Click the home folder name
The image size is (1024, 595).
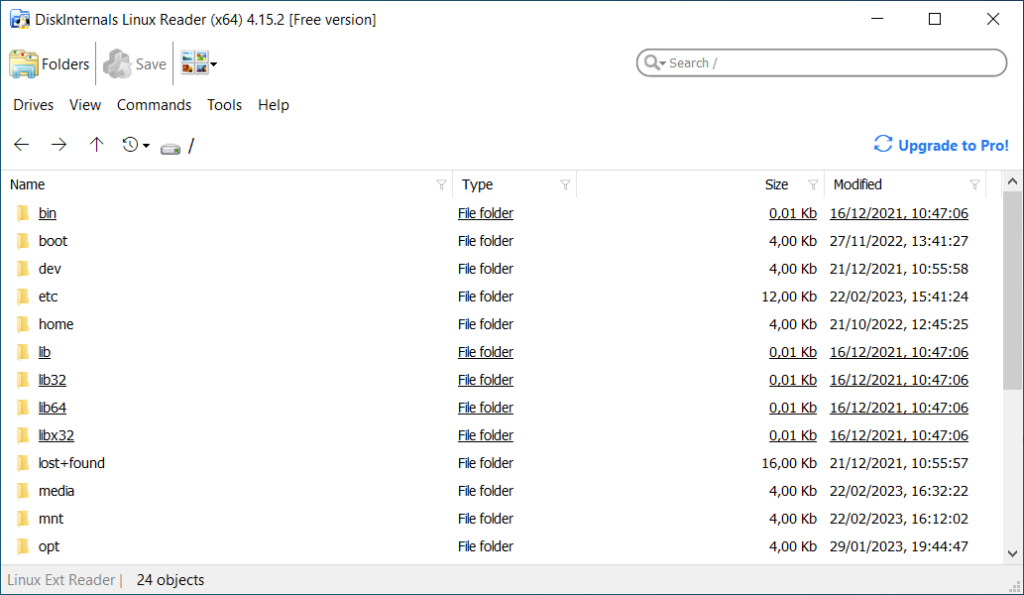point(56,324)
